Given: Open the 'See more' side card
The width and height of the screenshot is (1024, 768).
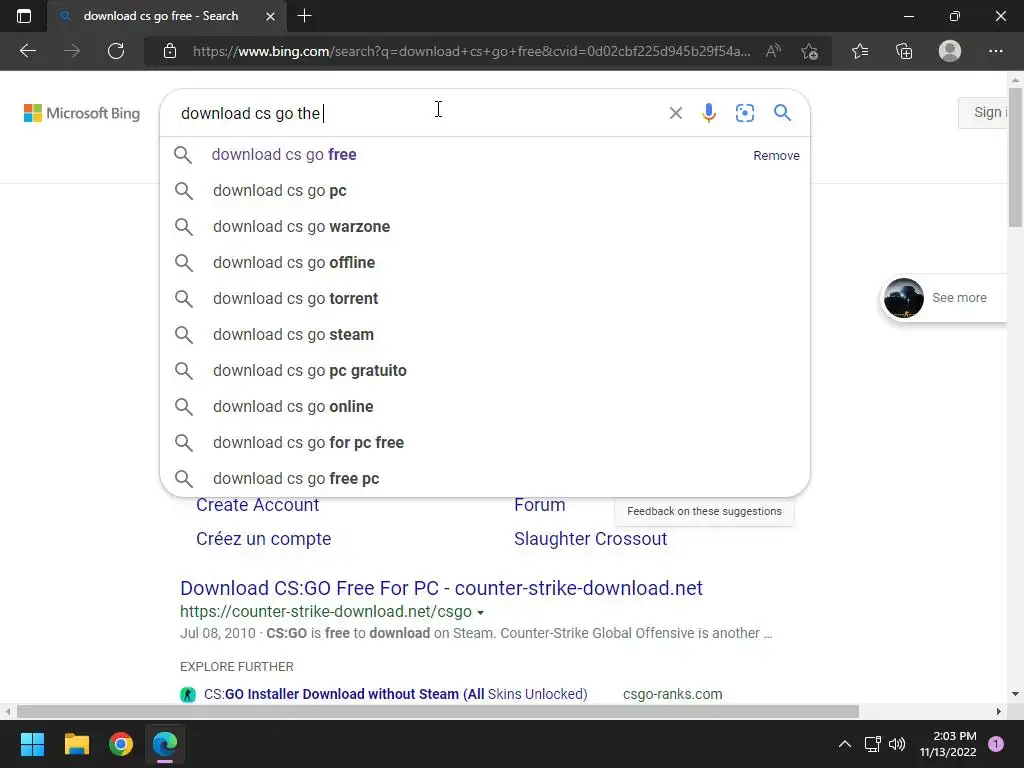Looking at the screenshot, I should pos(944,298).
